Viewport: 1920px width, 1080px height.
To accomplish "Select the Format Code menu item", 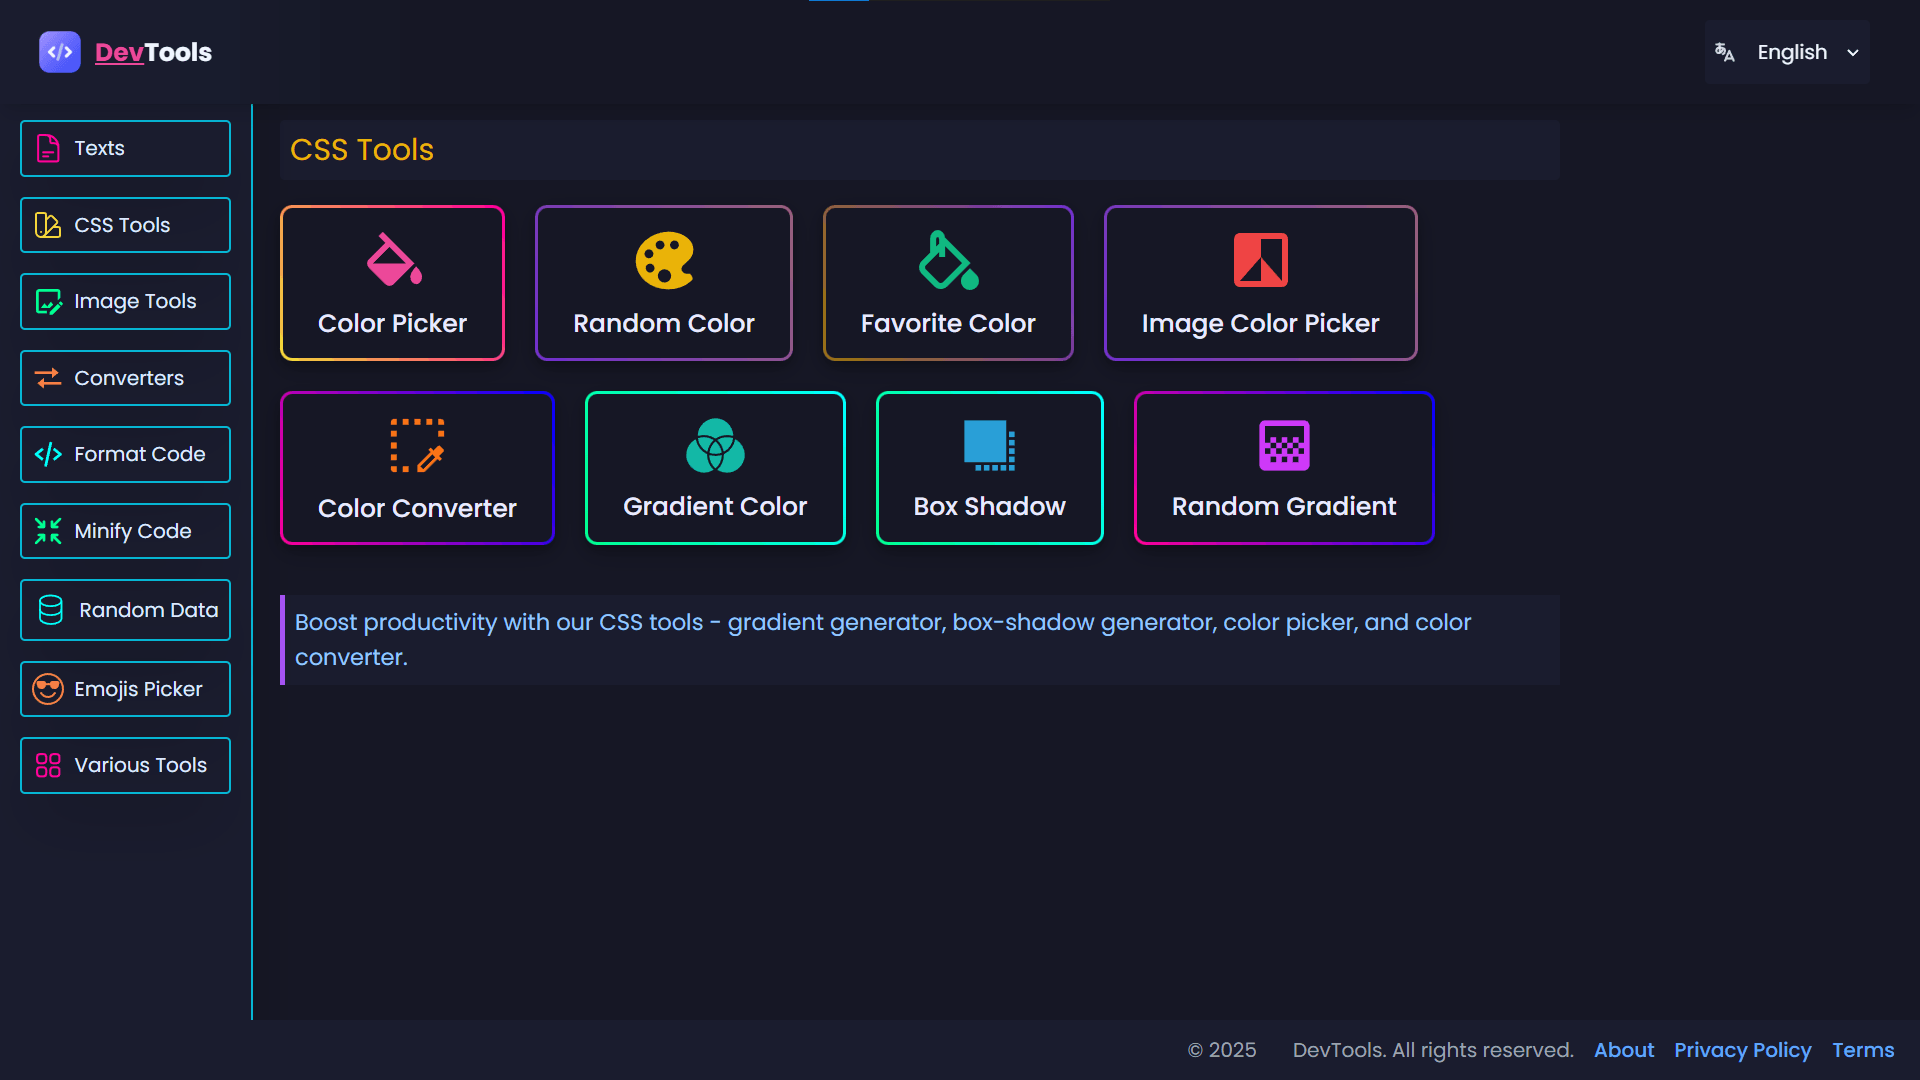I will click(125, 454).
